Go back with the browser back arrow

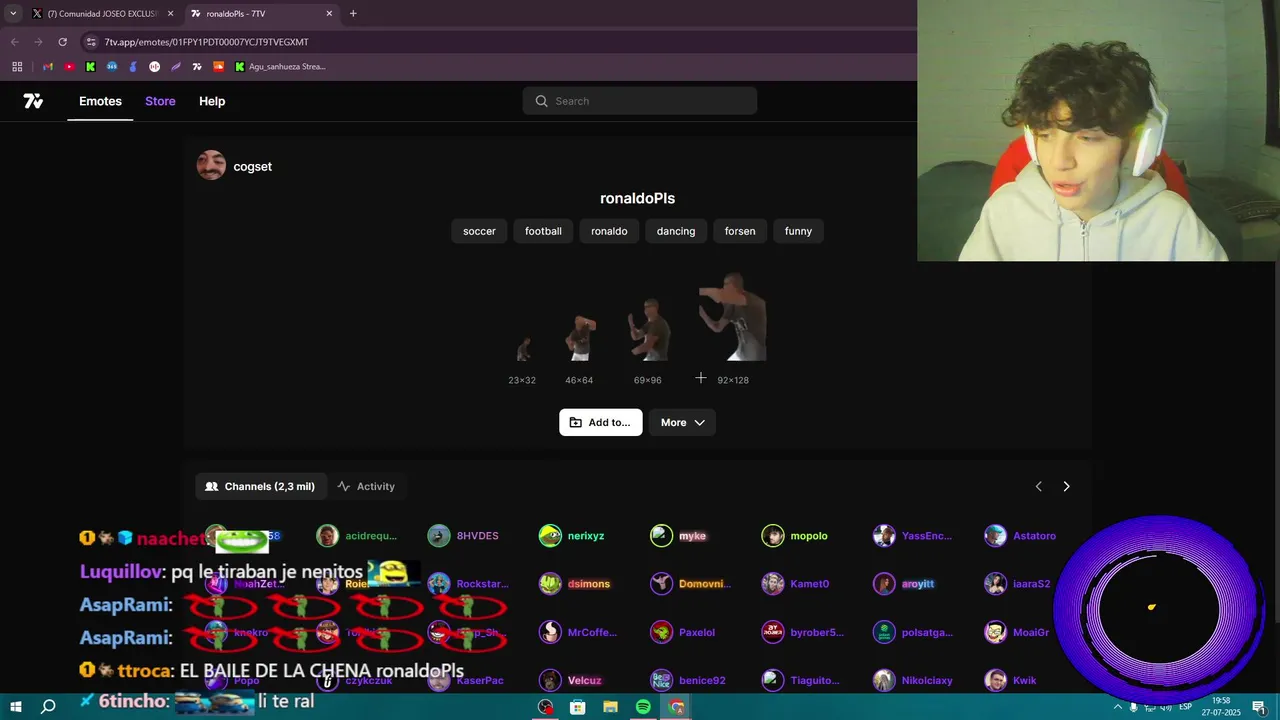14,42
